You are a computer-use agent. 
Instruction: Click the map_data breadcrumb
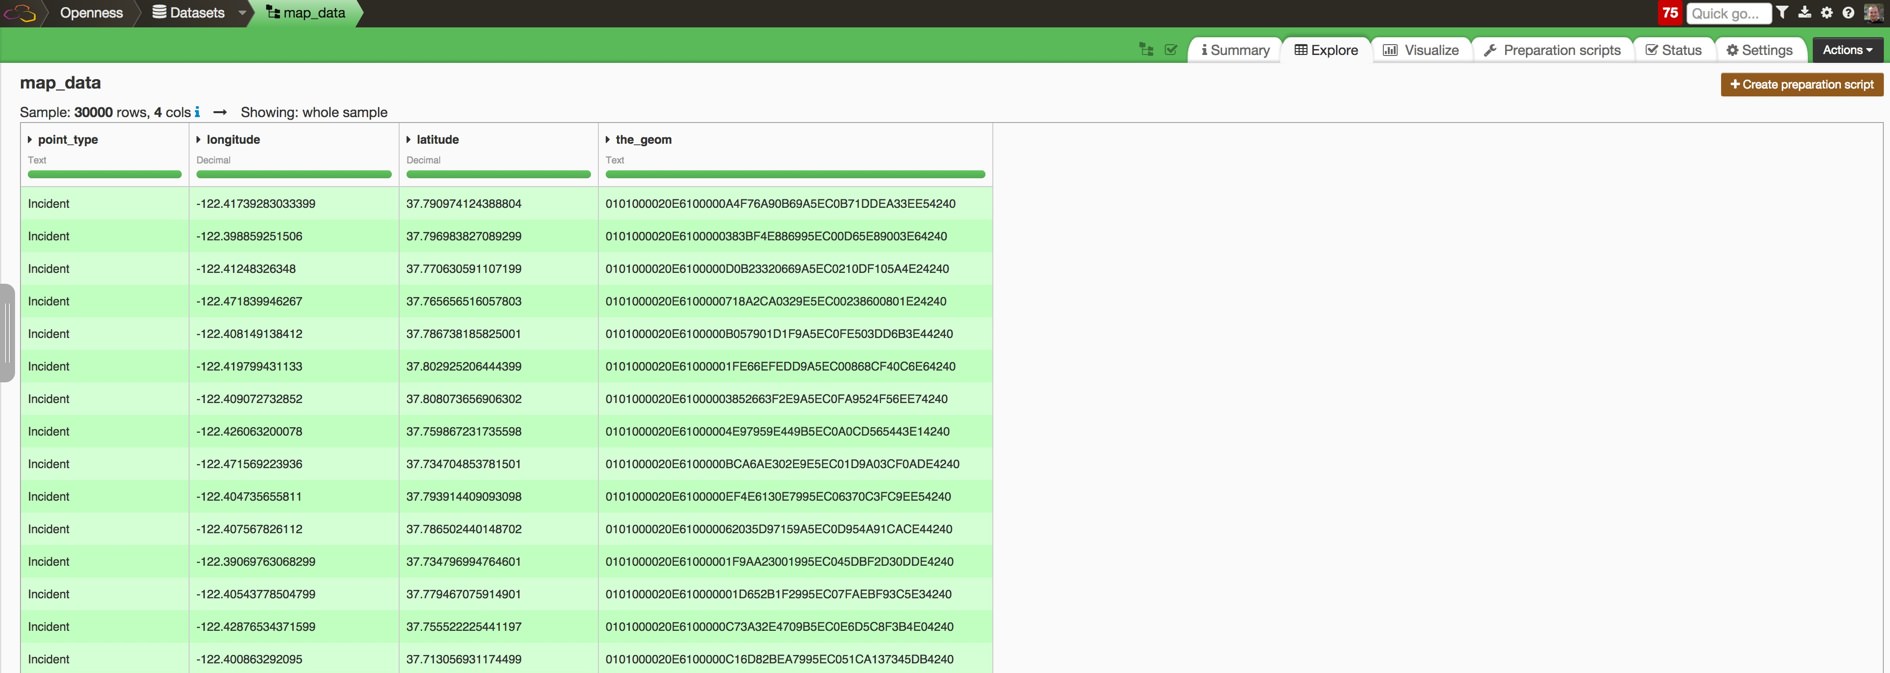click(306, 13)
